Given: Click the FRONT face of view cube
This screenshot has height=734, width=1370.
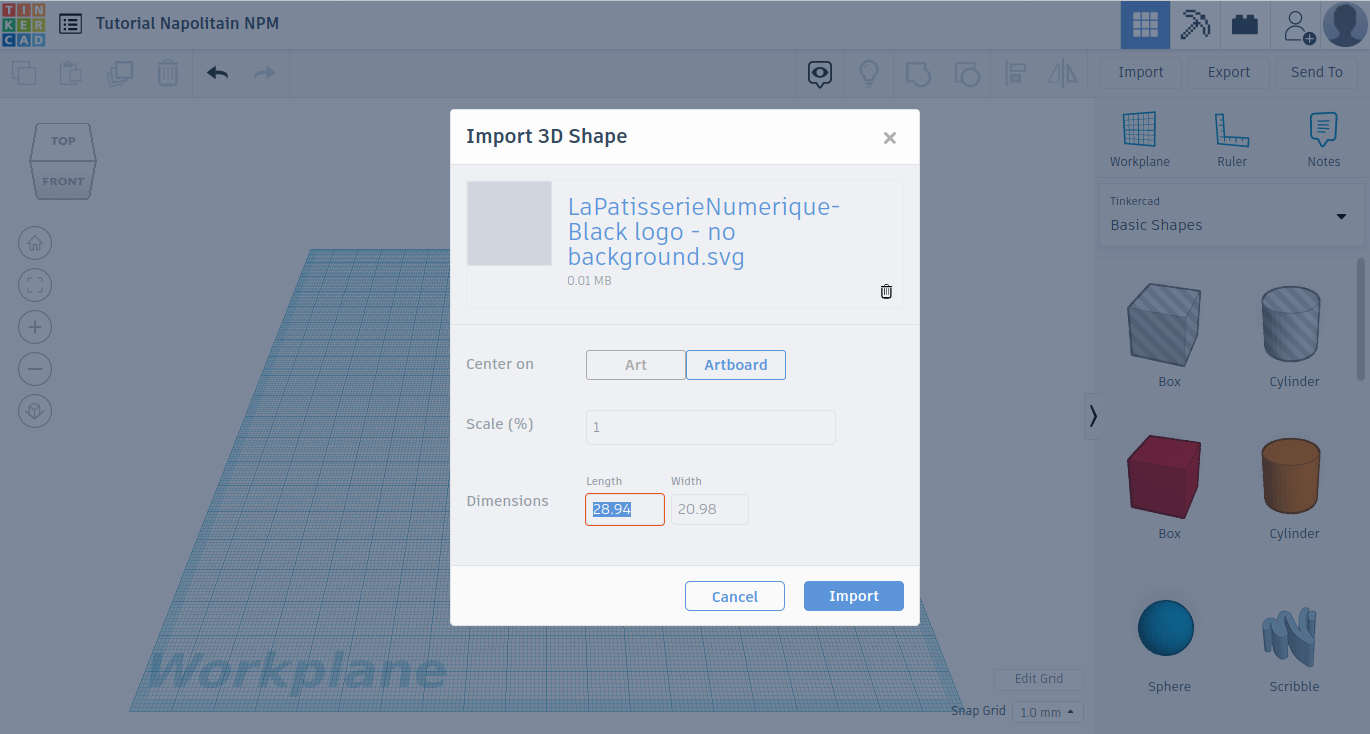Looking at the screenshot, I should (63, 181).
